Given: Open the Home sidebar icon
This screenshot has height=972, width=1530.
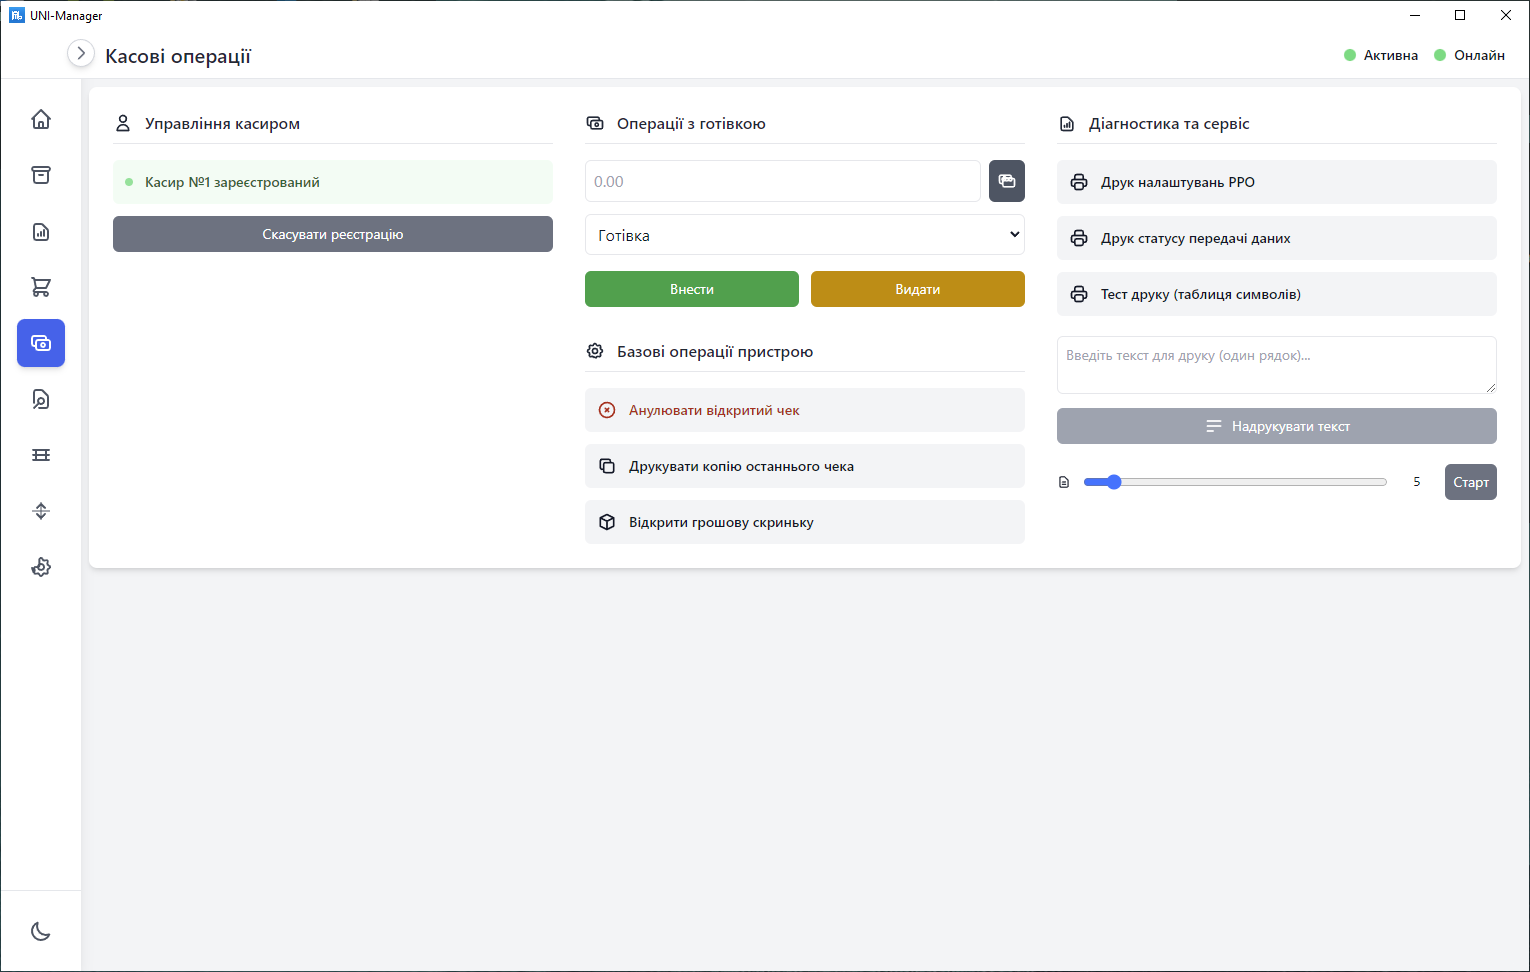Looking at the screenshot, I should coord(41,119).
